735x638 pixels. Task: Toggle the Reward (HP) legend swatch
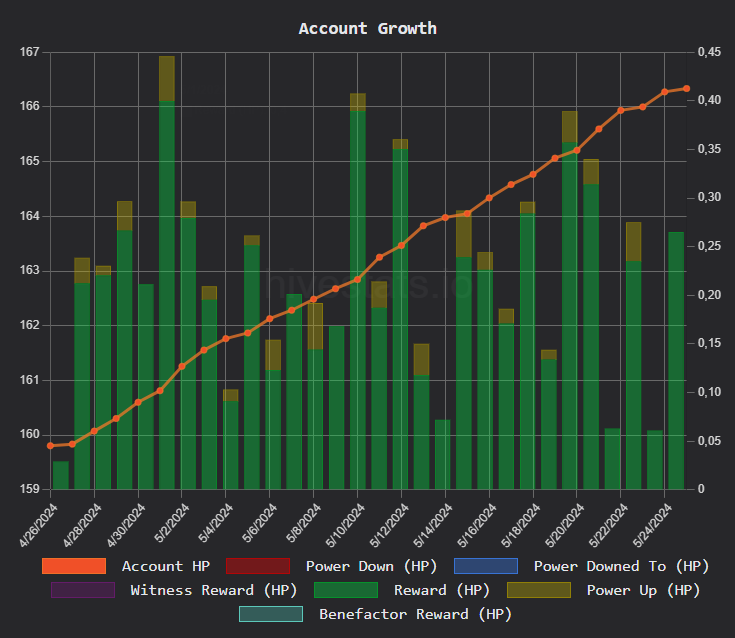pyautogui.click(x=346, y=590)
